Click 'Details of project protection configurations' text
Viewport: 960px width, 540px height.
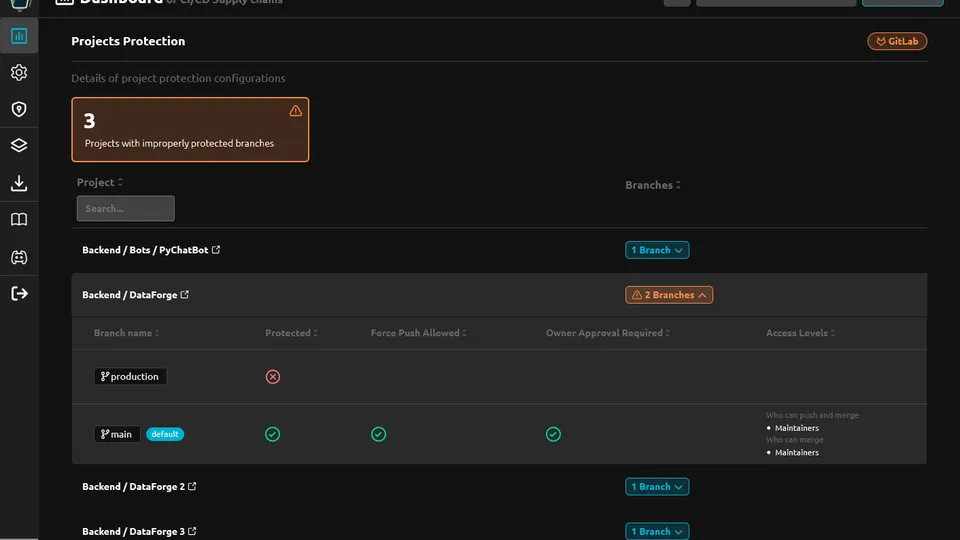coord(178,78)
